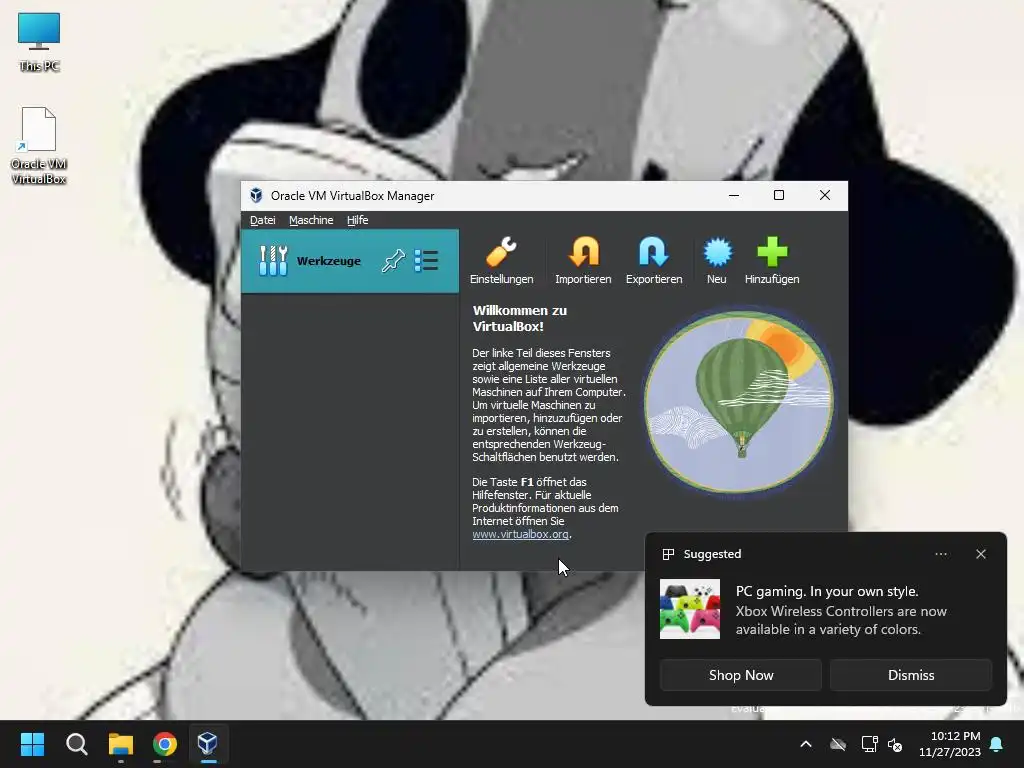Select Oracle VM VirtualBox desktop shortcut
This screenshot has height=768, width=1024.
tap(39, 146)
